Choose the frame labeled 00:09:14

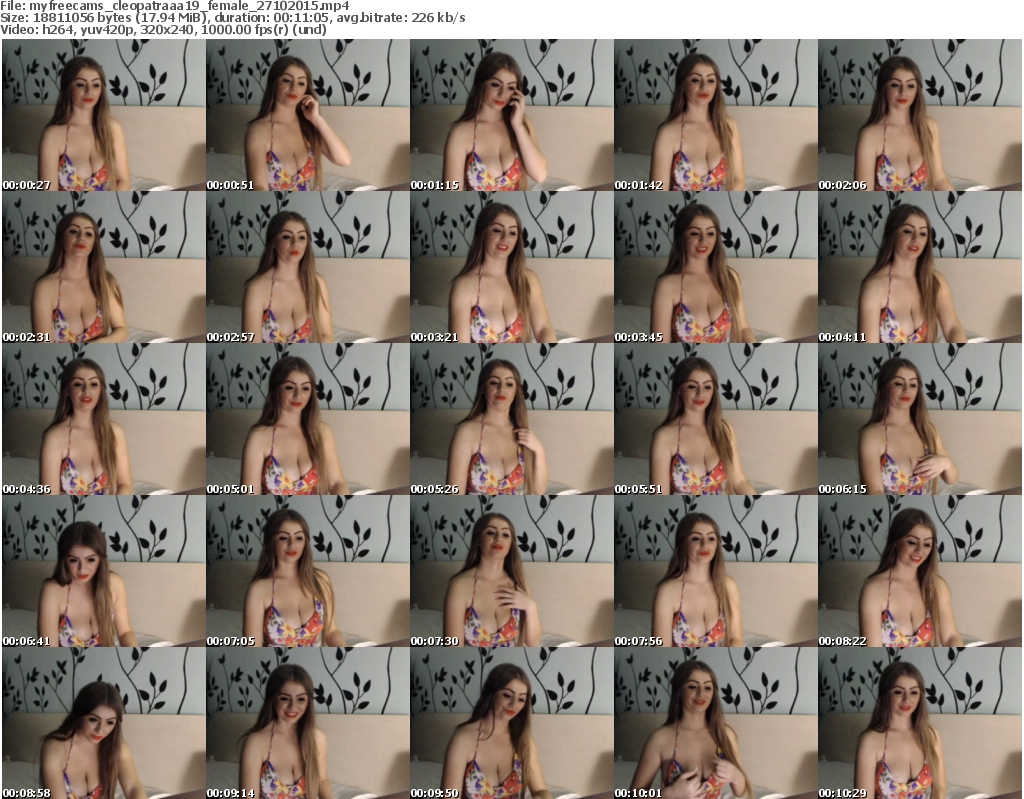tap(308, 723)
